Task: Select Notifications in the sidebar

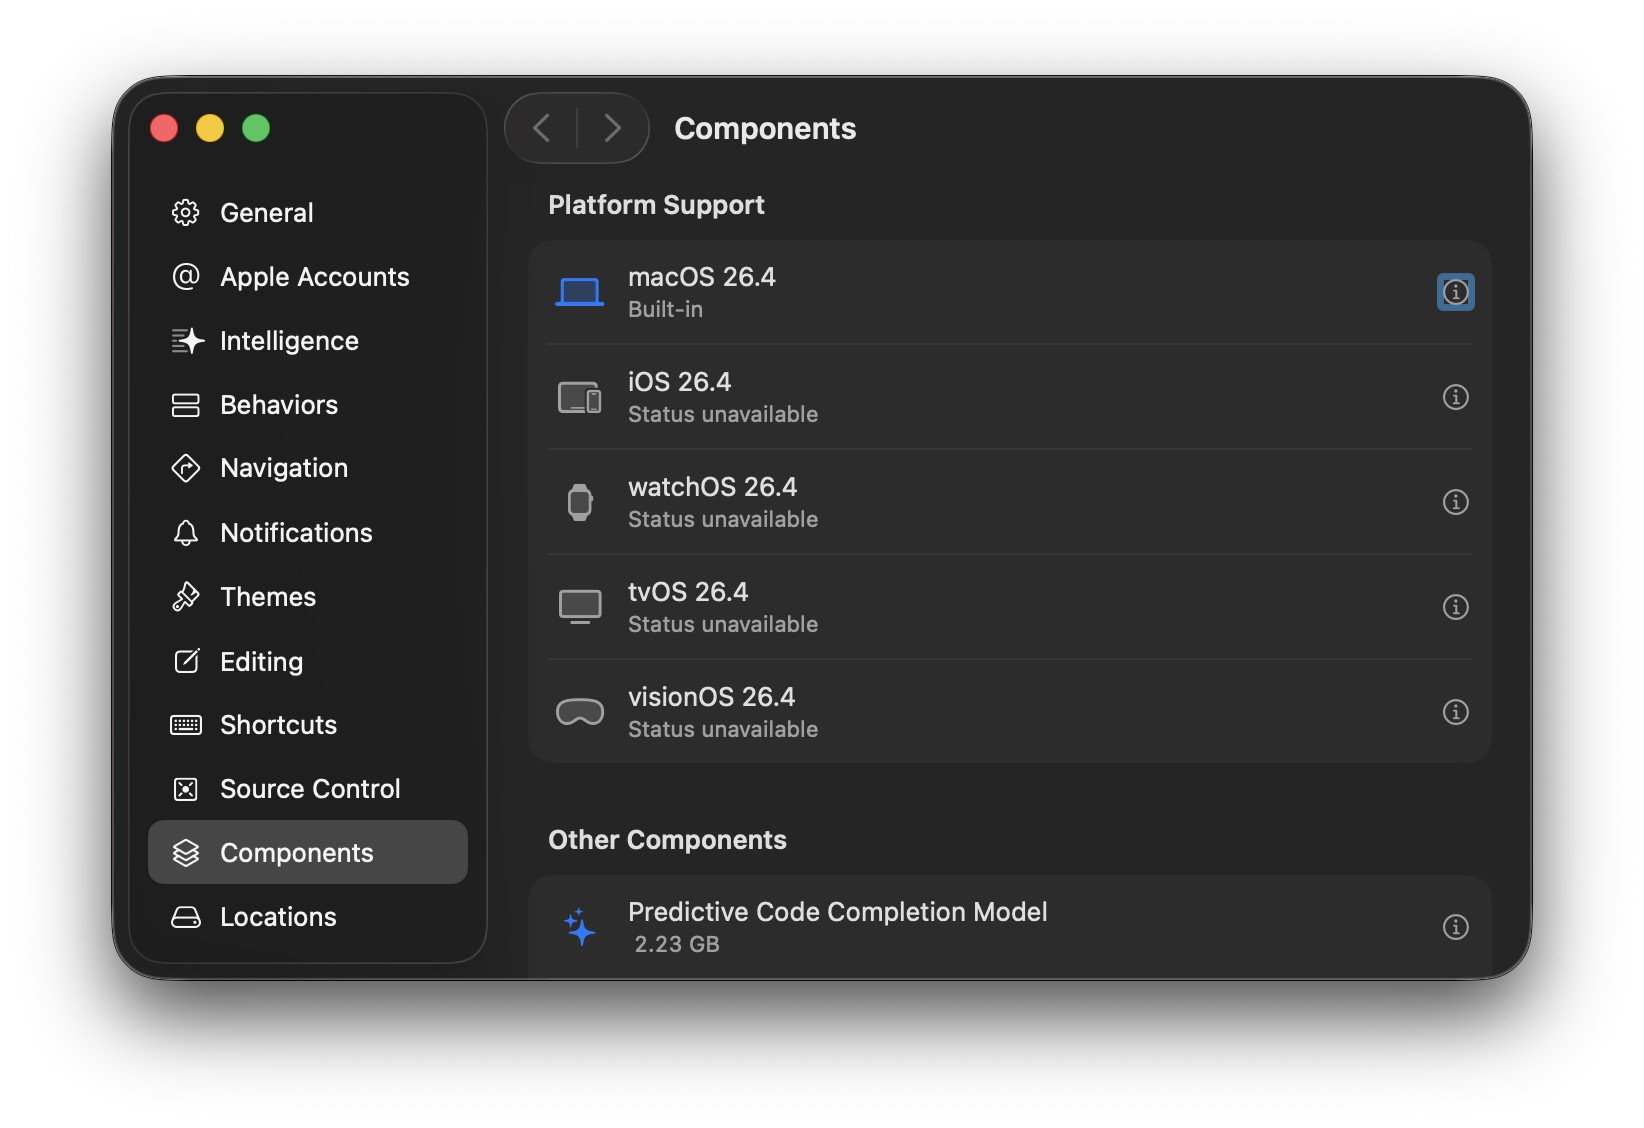Action: 308,533
